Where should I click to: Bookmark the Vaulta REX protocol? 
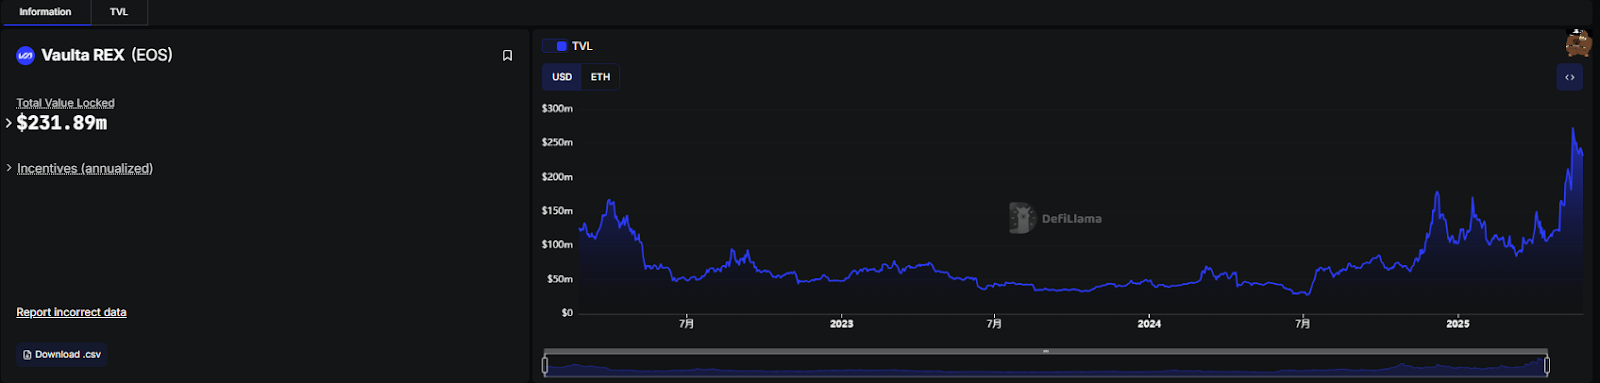click(507, 56)
